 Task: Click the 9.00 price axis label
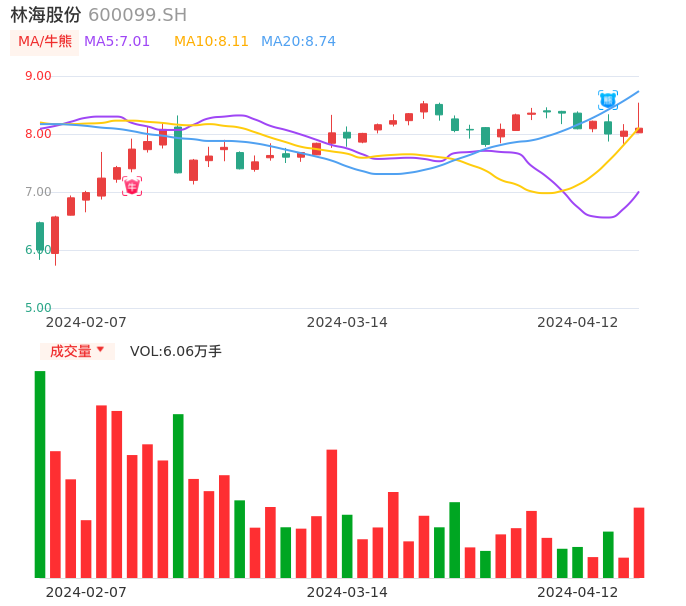[38, 76]
